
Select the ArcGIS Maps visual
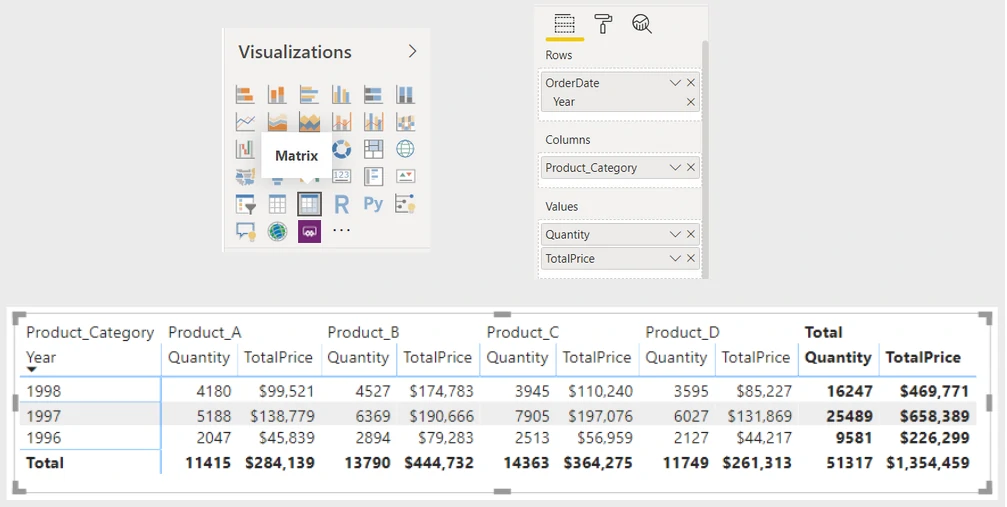[x=277, y=231]
